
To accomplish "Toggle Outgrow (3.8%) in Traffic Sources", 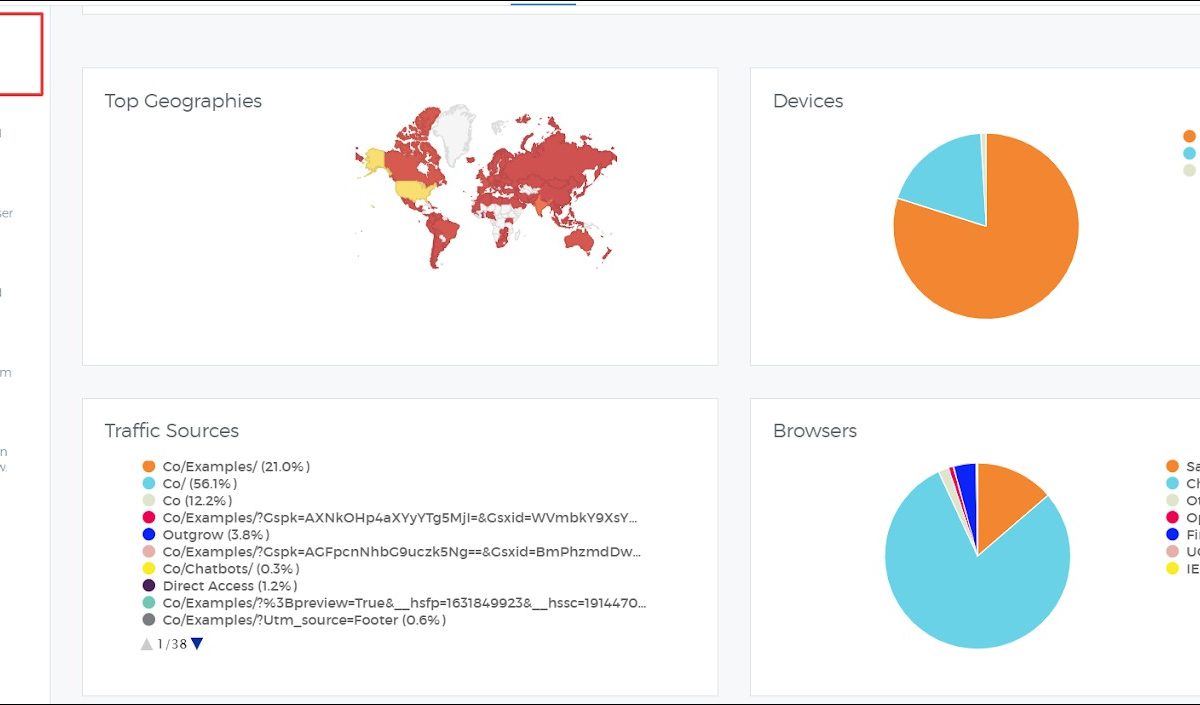I will [x=215, y=534].
